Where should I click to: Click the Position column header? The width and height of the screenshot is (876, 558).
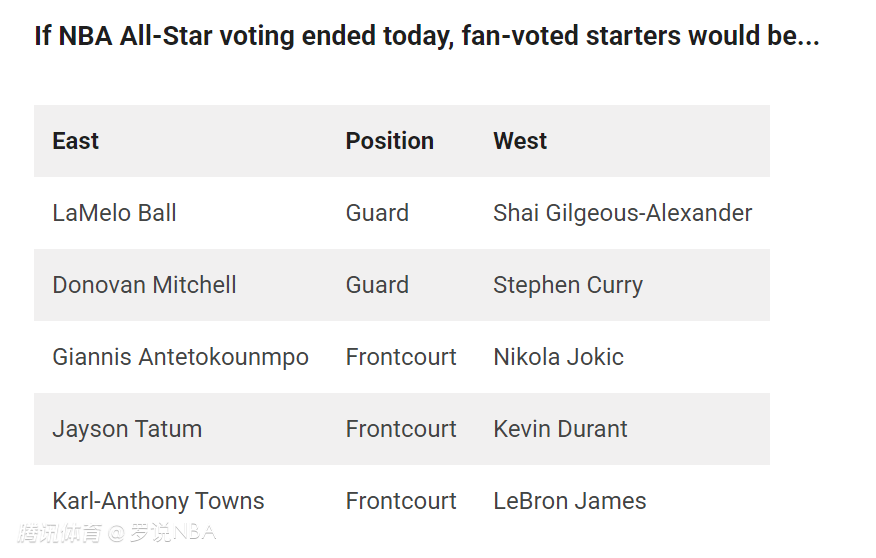coord(389,141)
